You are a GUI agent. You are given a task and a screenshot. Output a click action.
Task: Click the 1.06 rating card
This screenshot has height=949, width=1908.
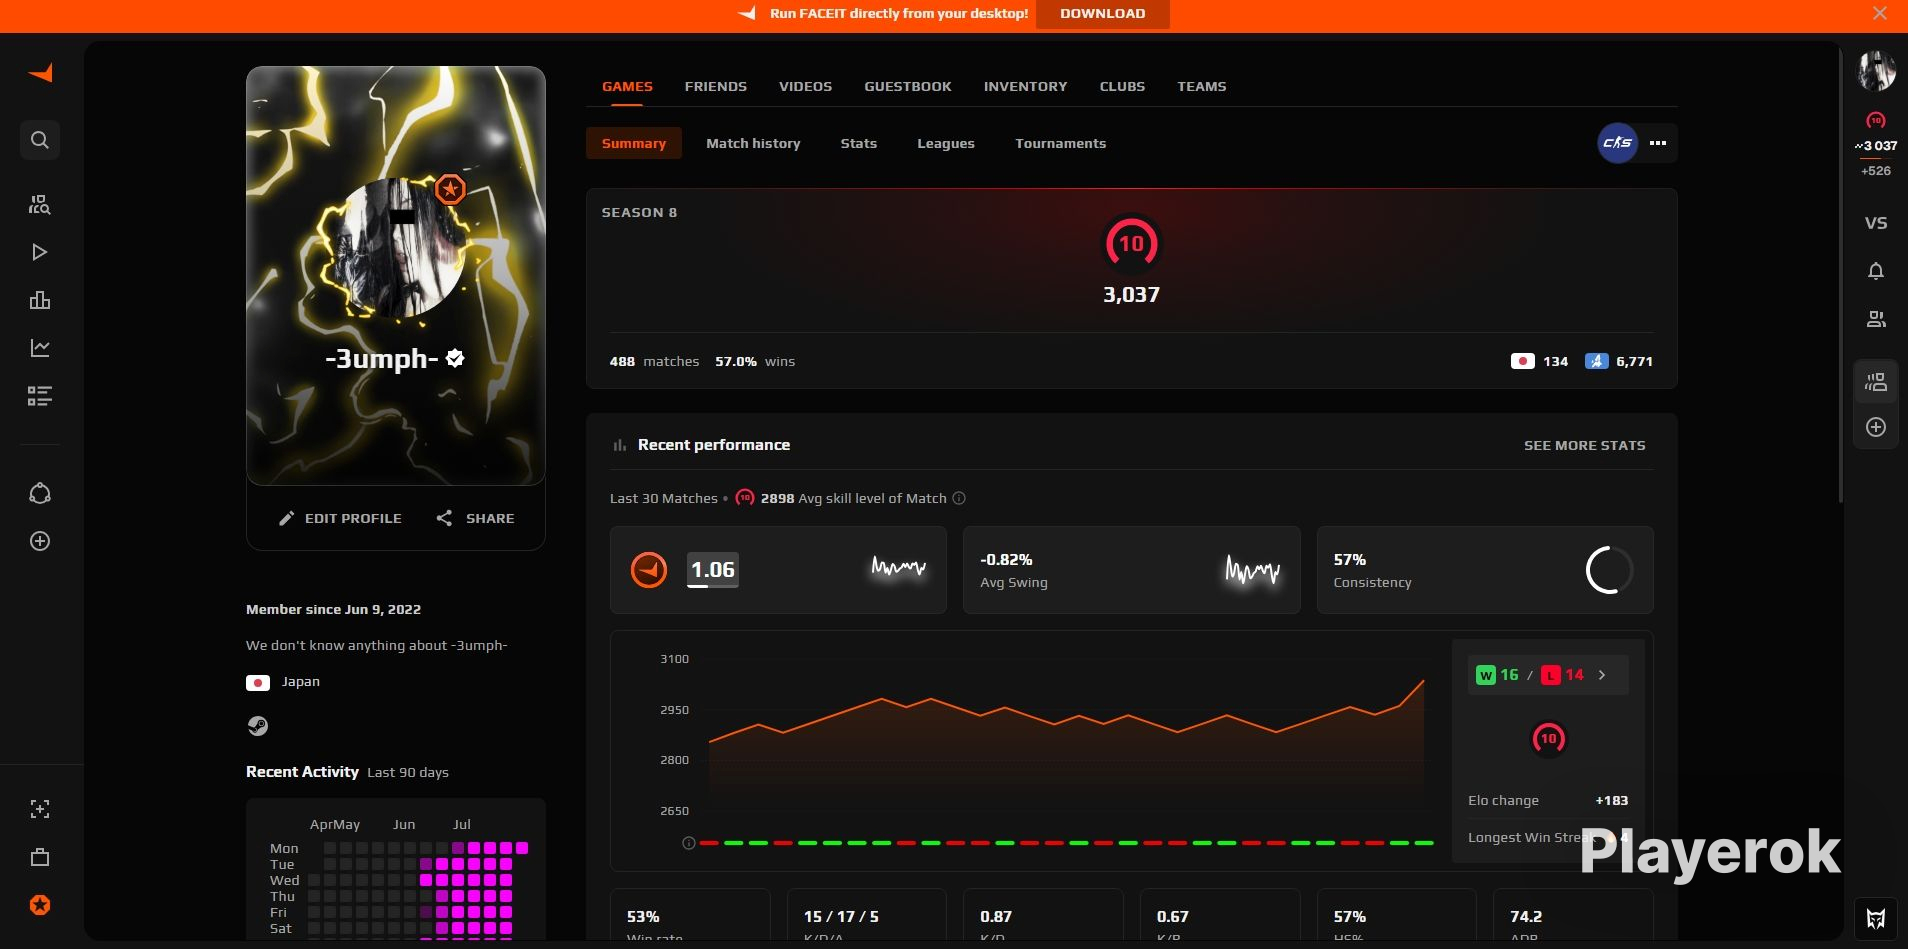778,570
